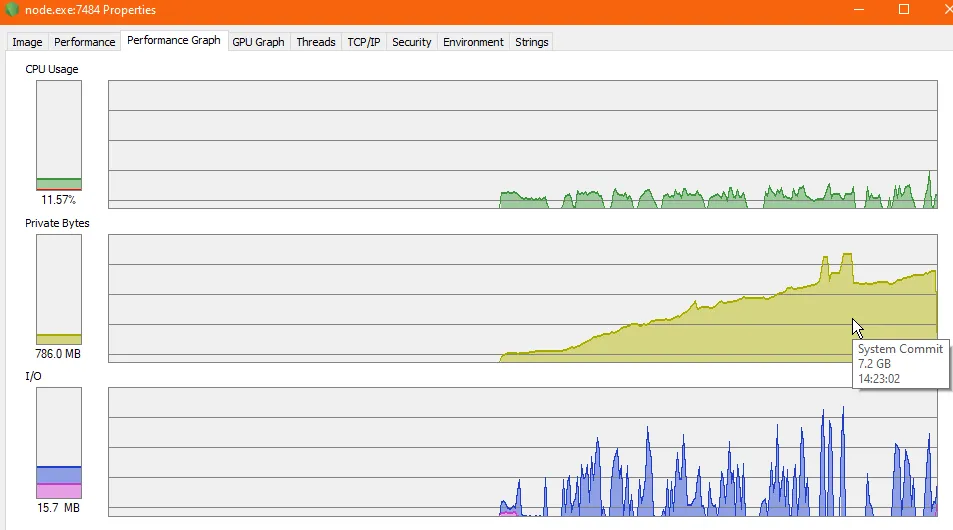
Task: Open the Performance tab
Action: coord(84,42)
